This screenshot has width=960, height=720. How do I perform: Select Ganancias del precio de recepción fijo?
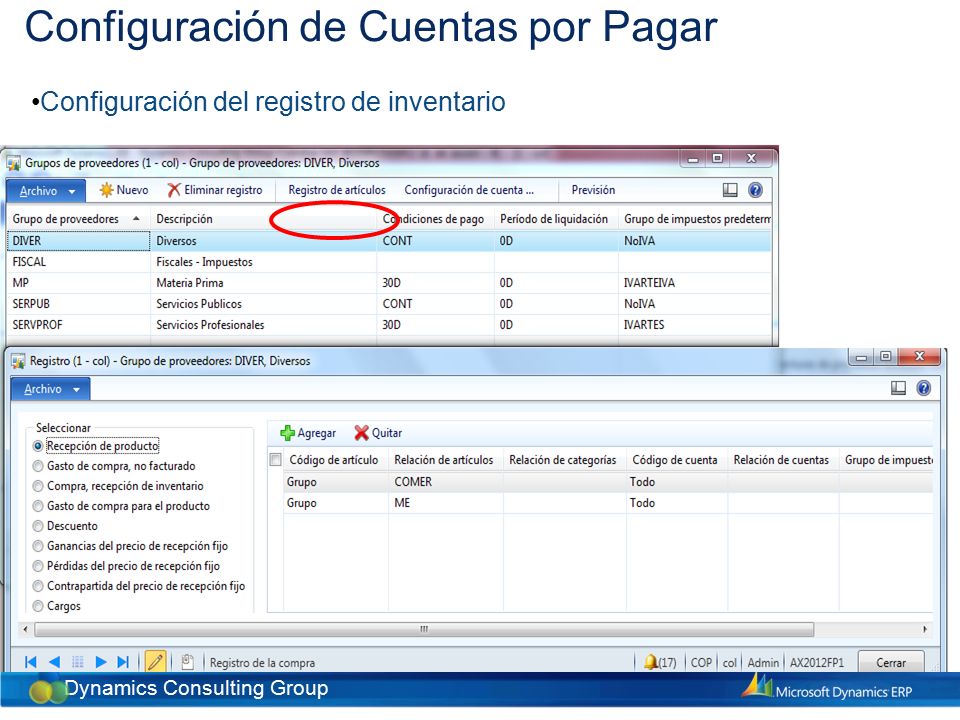[38, 546]
